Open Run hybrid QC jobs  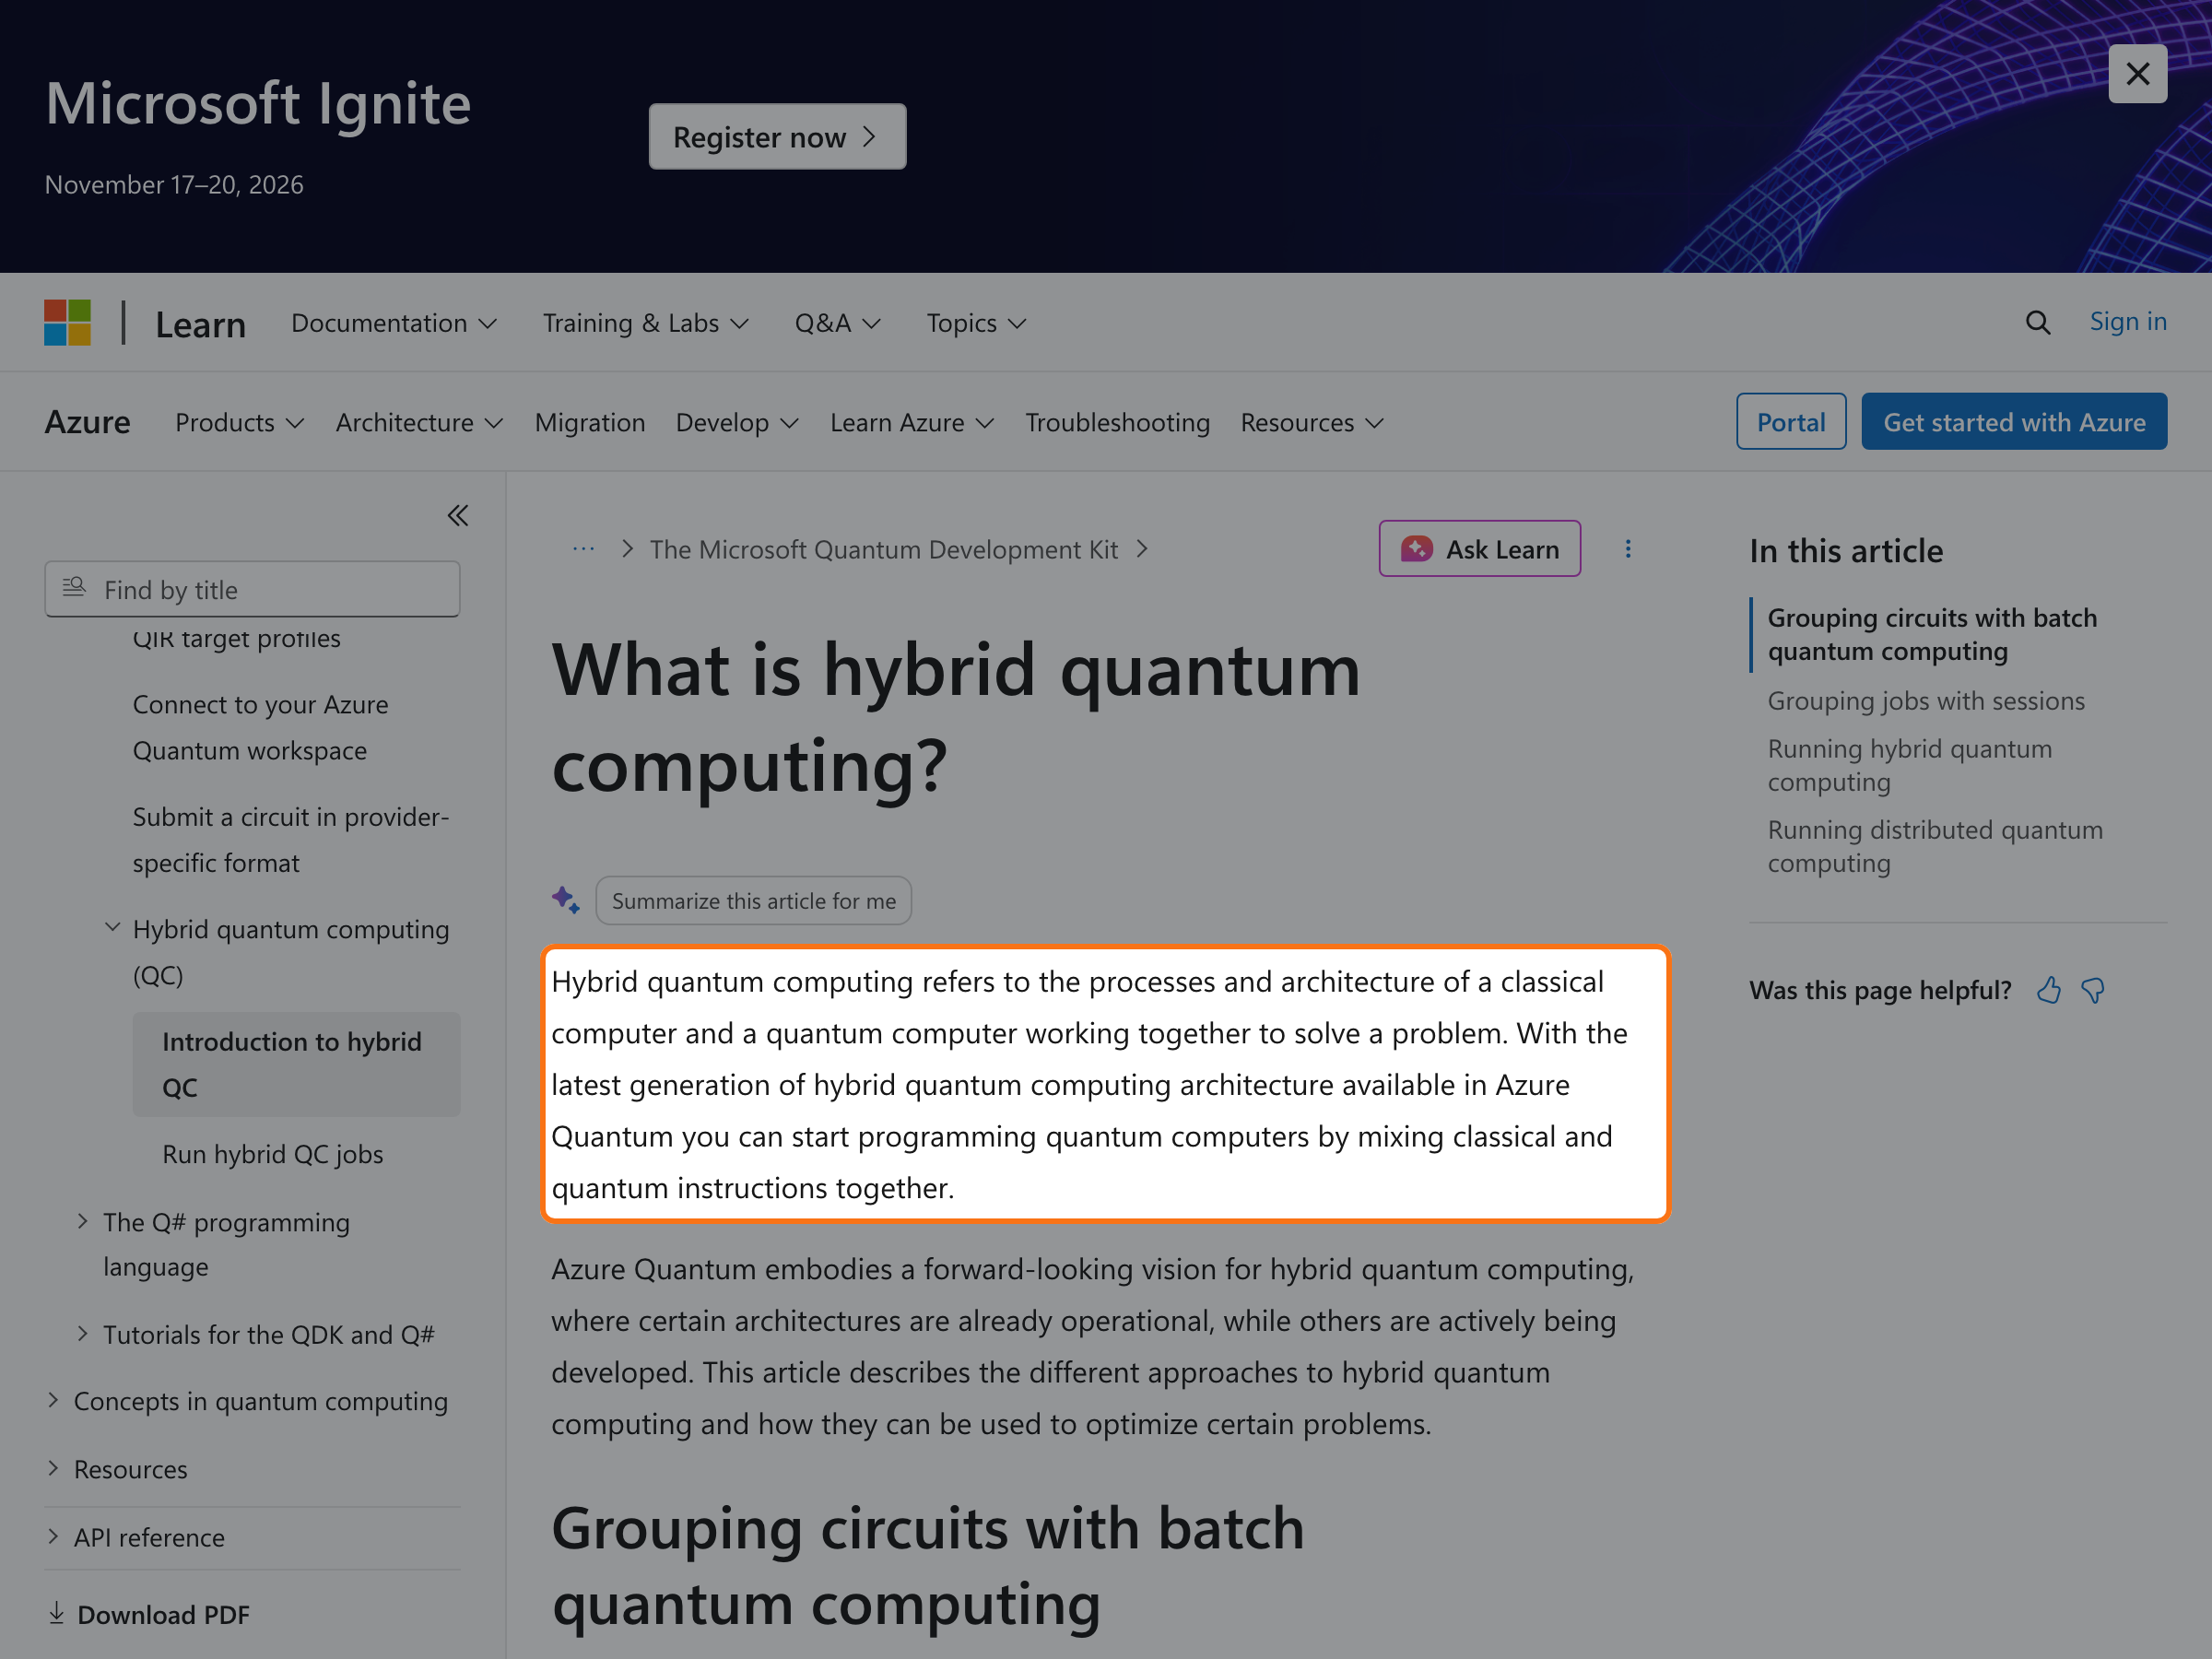pos(272,1154)
